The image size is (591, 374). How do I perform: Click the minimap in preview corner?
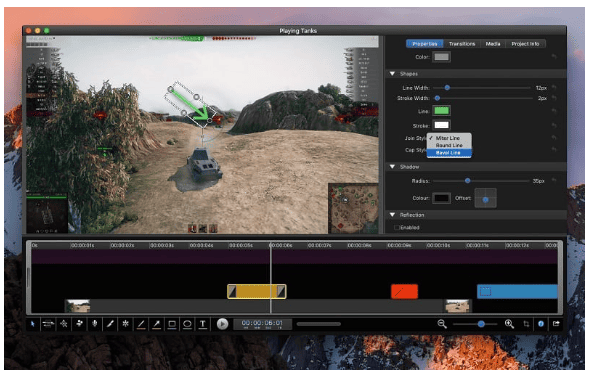point(353,208)
